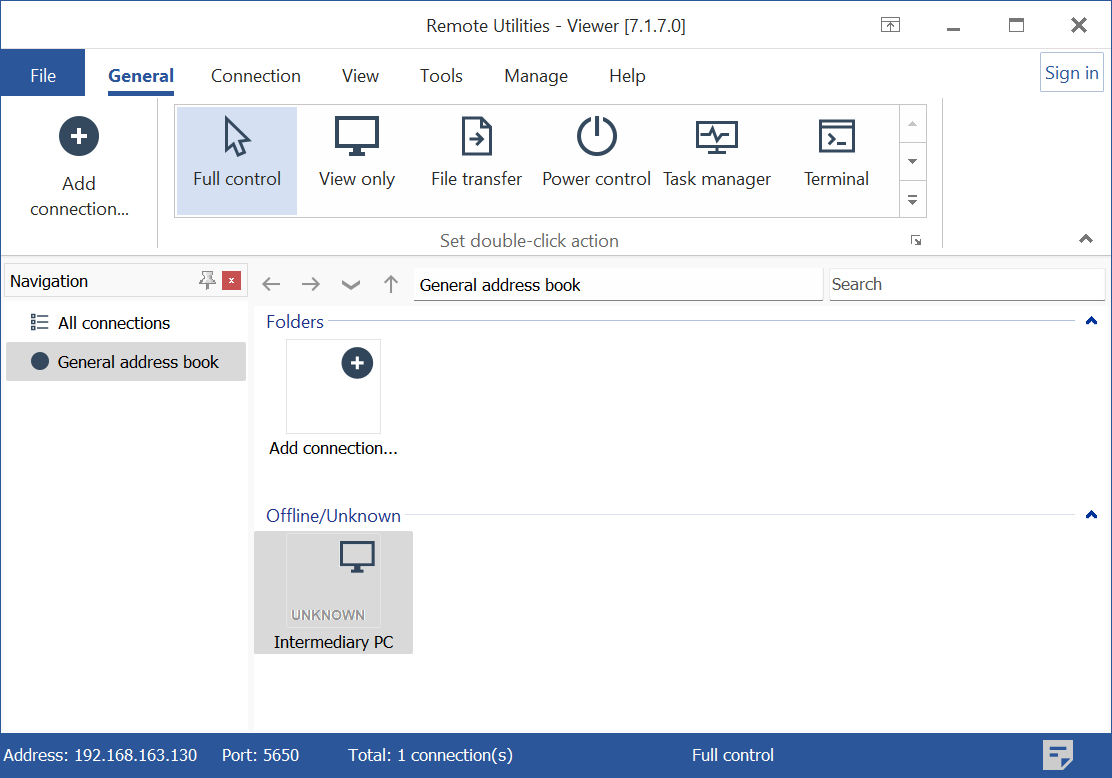Viewport: 1112px width, 778px height.
Task: Open the Tools ribbon tab
Action: pyautogui.click(x=441, y=76)
